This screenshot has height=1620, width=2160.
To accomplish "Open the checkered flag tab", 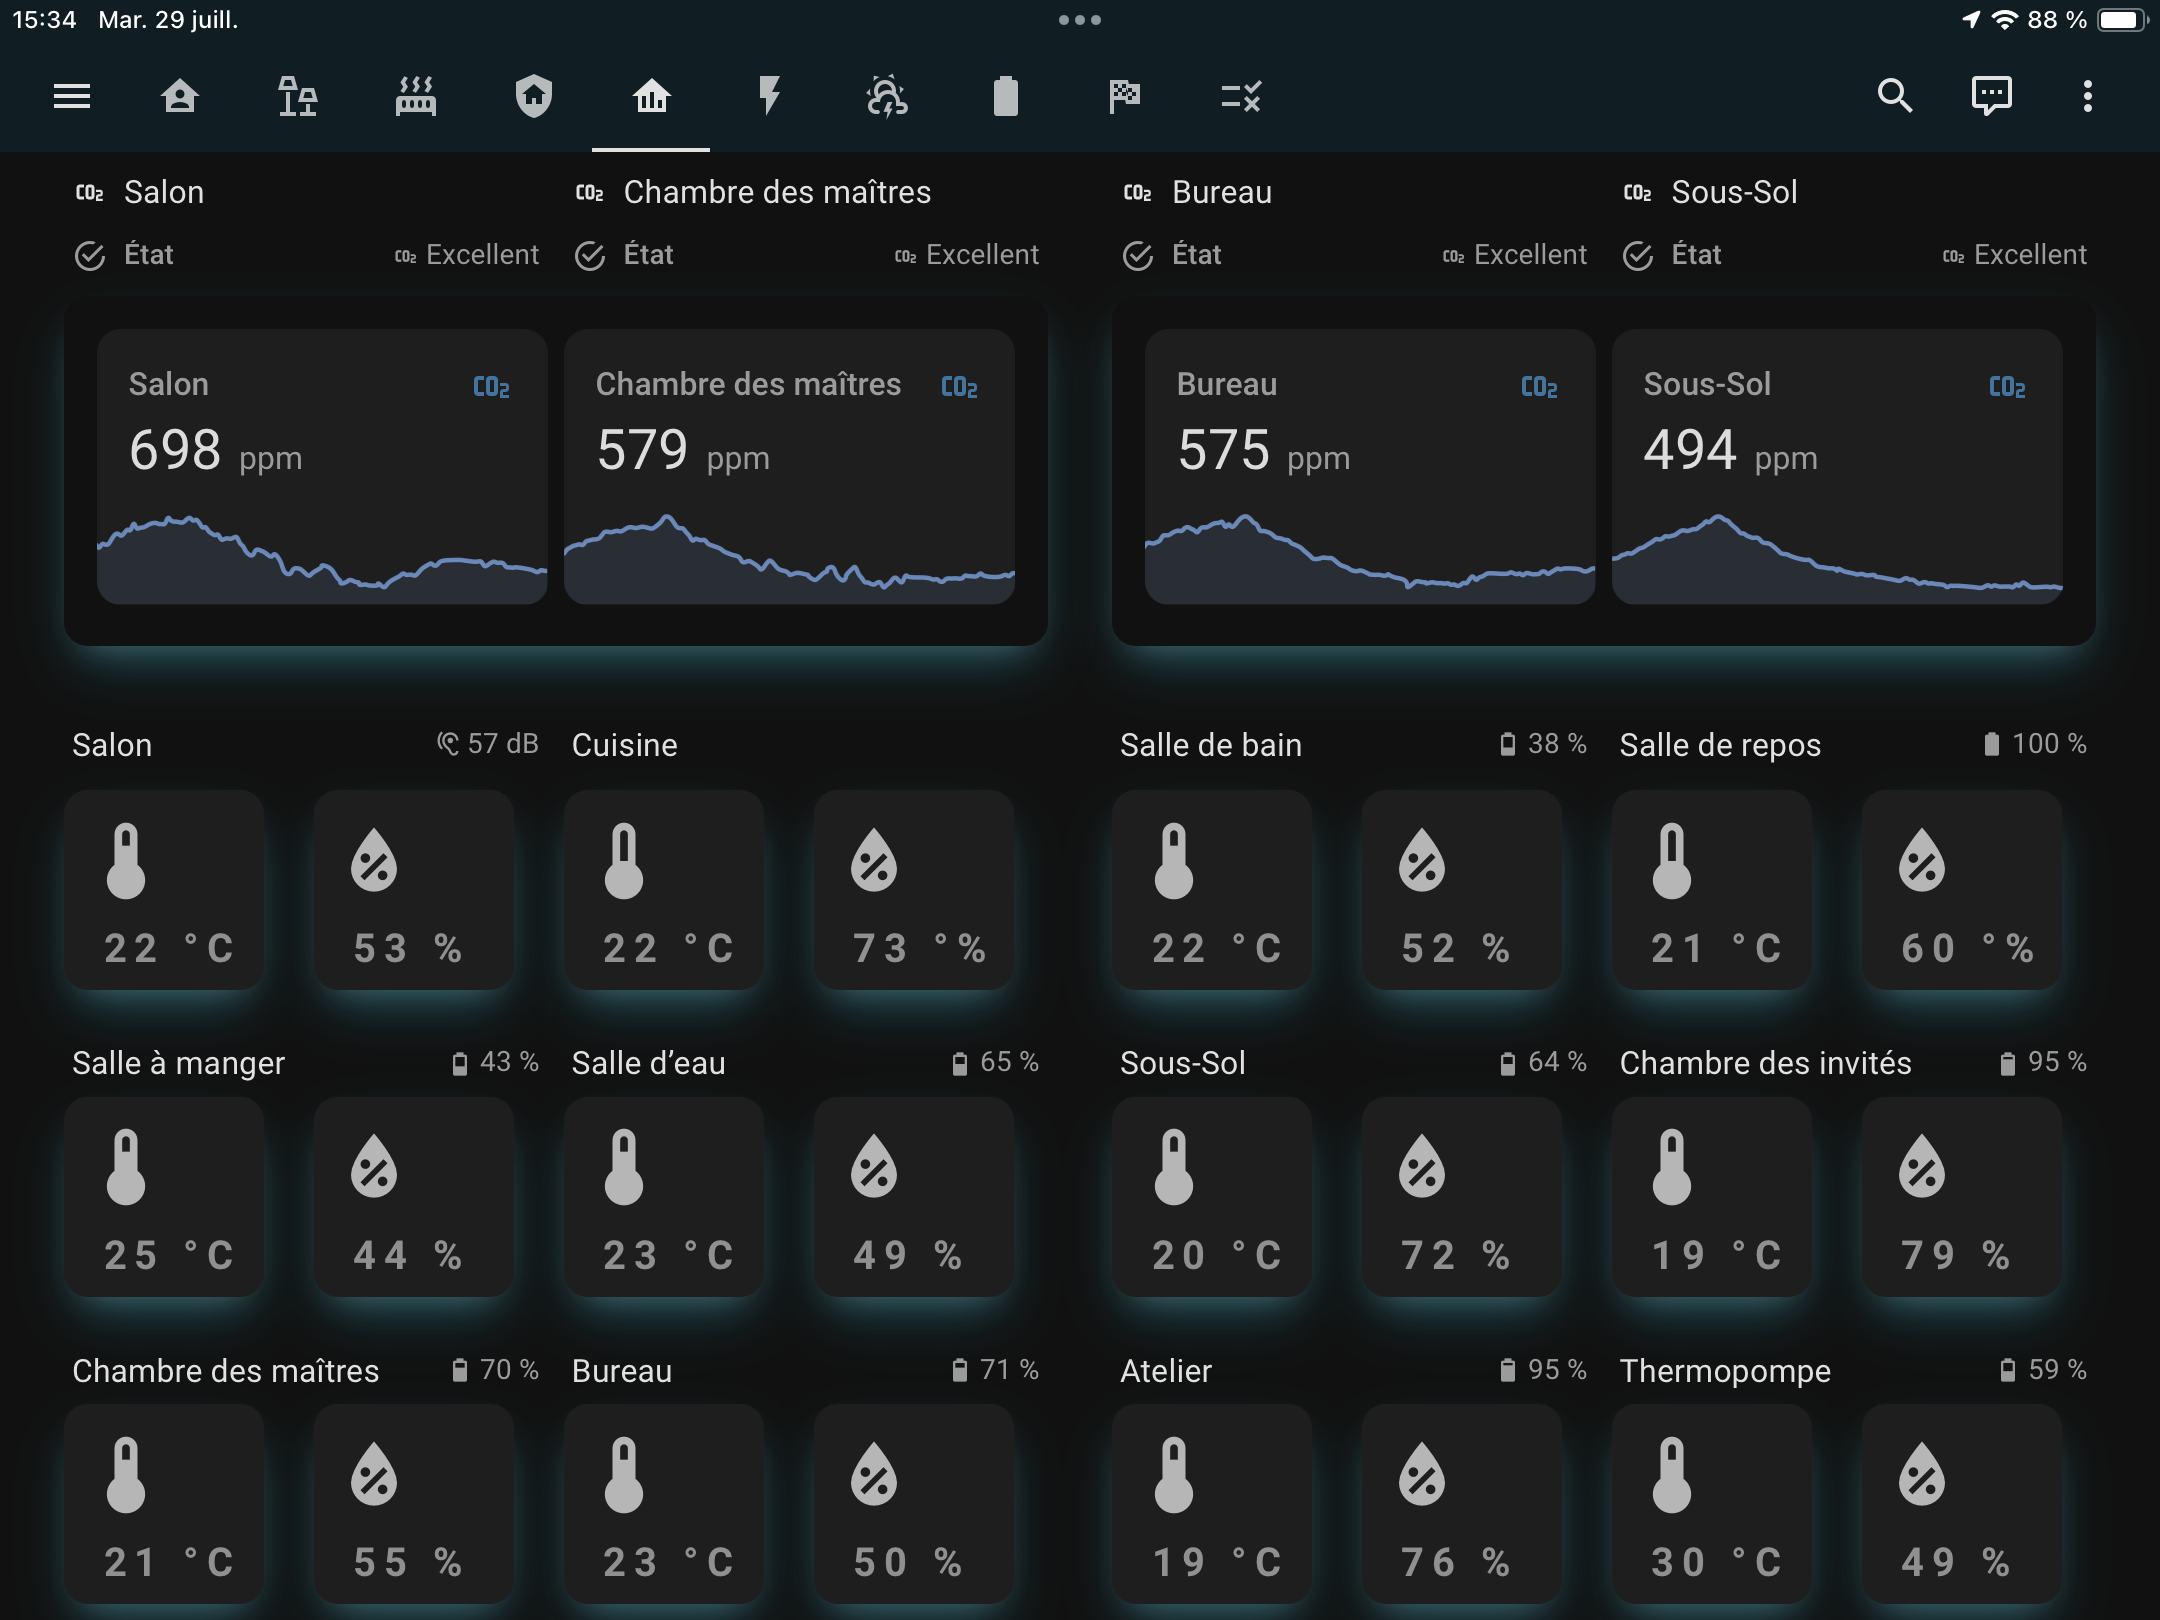I will point(1124,96).
